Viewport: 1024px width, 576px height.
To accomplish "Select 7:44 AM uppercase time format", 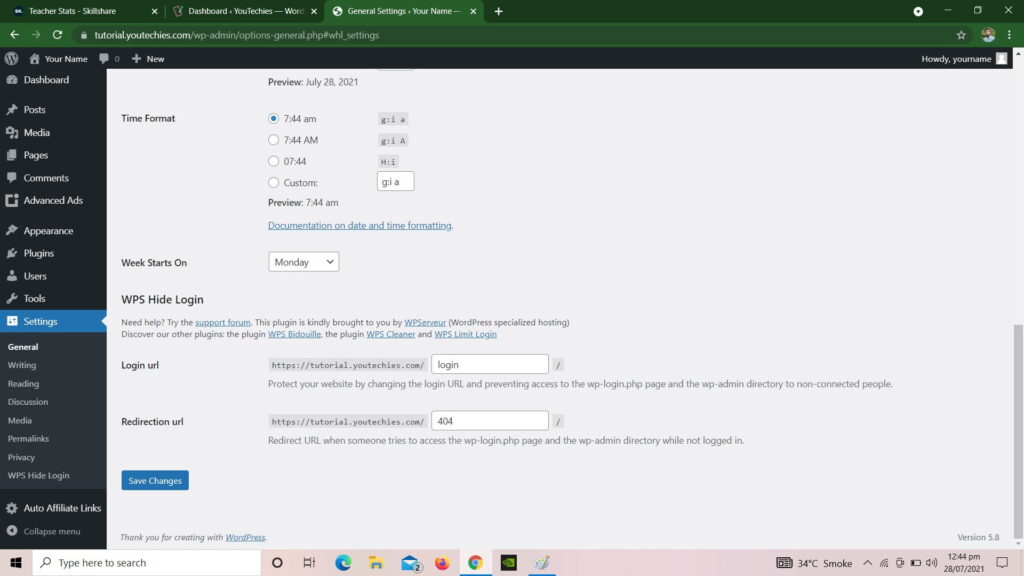I will [x=273, y=140].
